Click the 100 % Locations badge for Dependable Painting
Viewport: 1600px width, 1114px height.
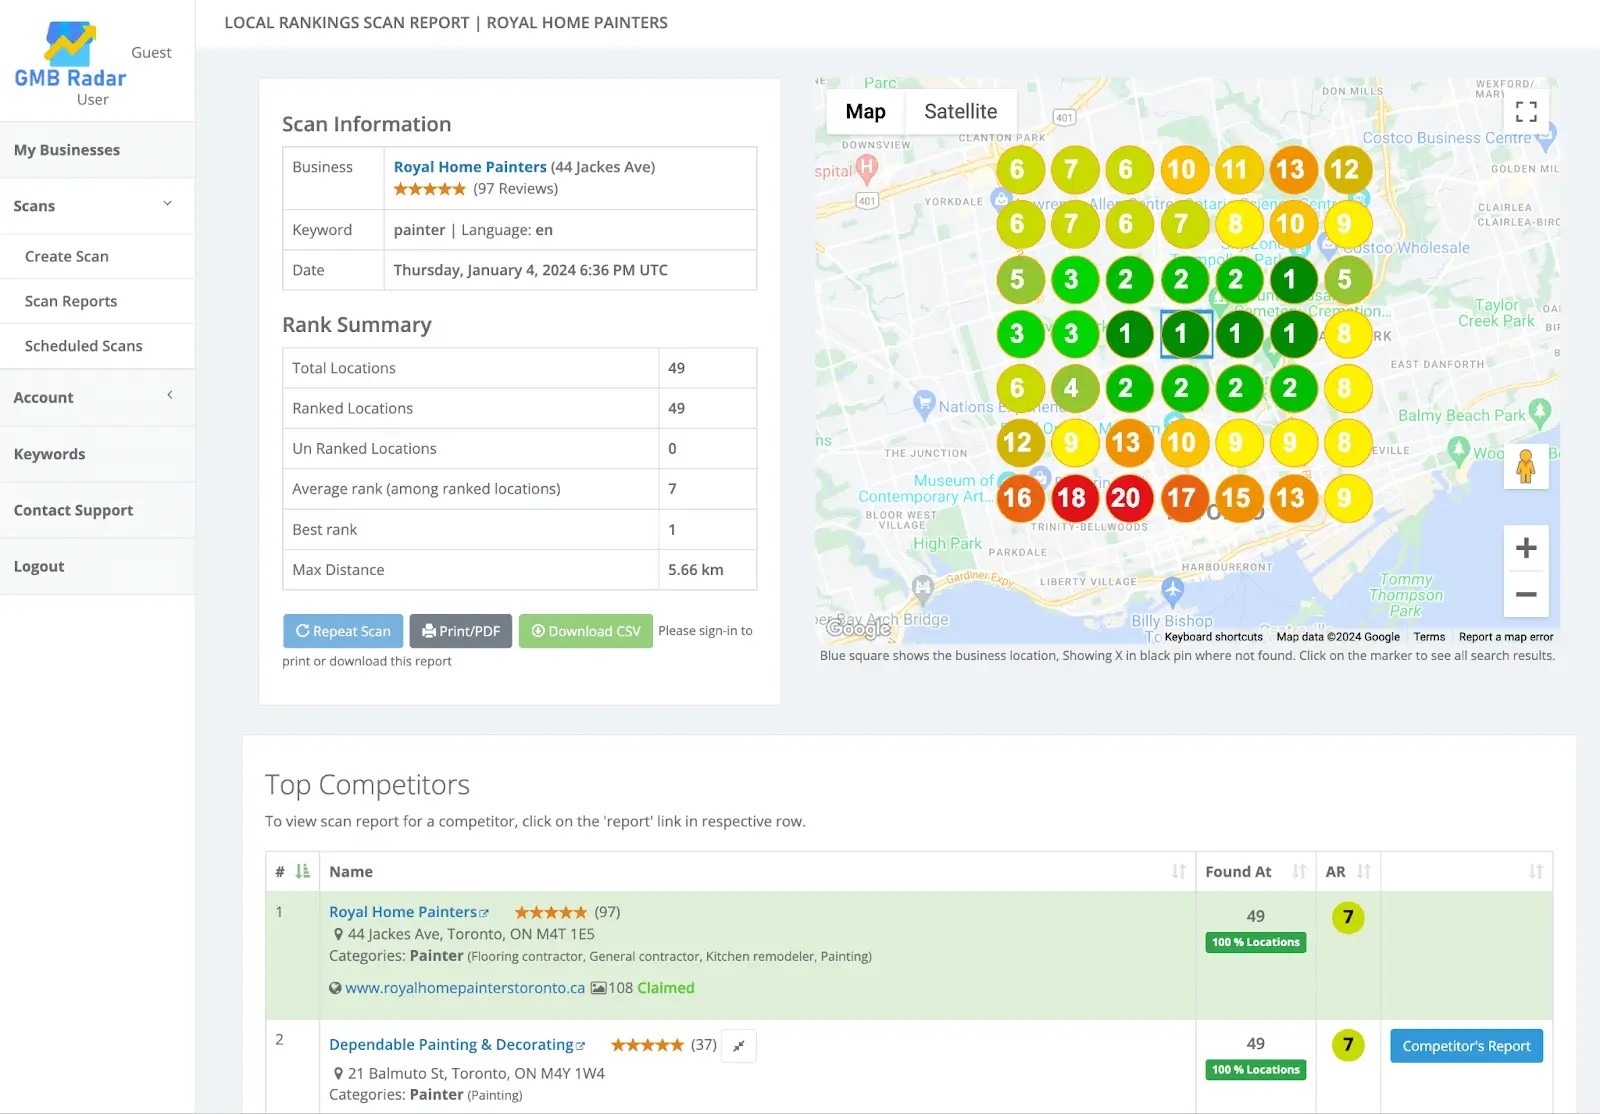[1256, 1070]
